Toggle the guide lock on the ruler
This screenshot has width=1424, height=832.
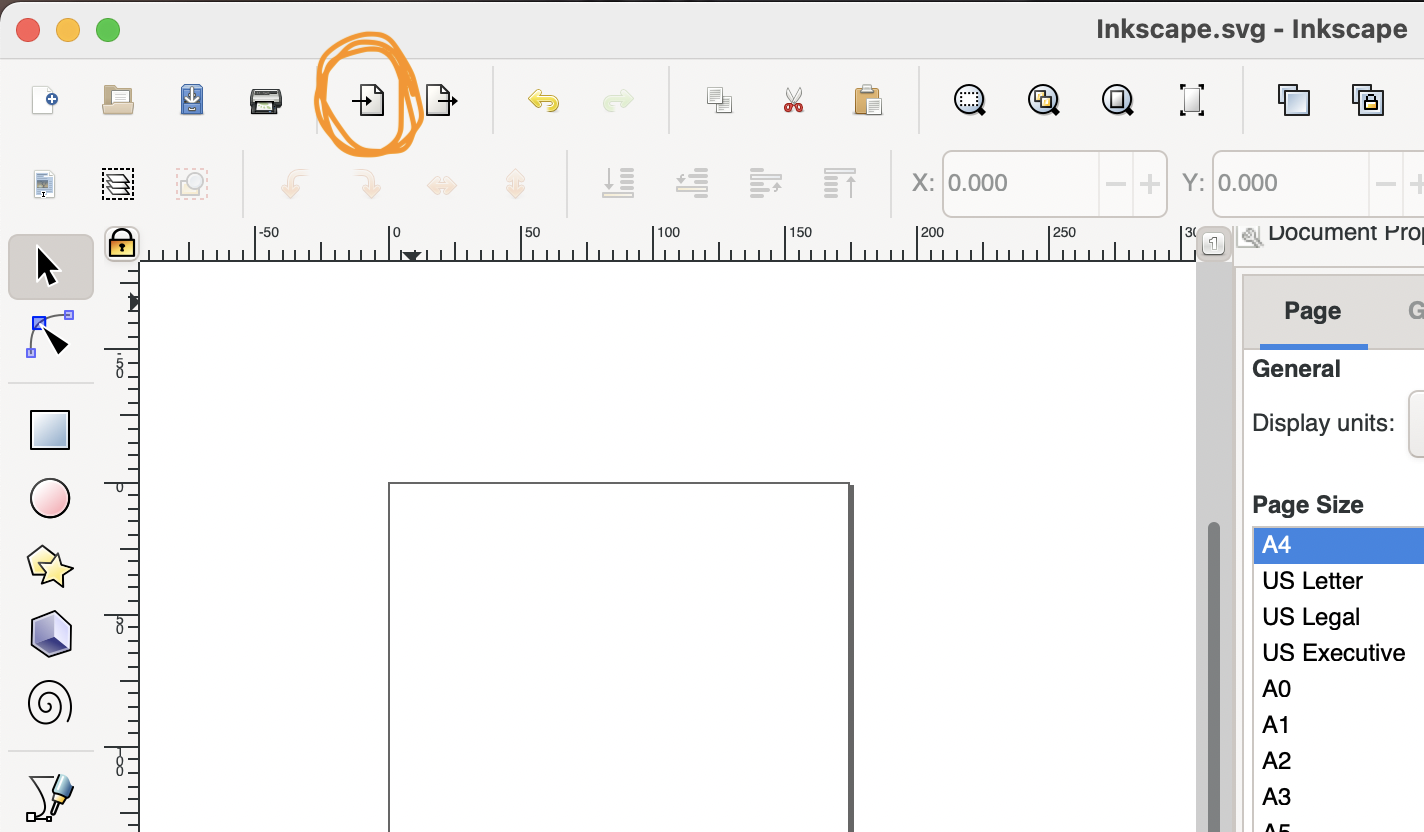point(121,244)
